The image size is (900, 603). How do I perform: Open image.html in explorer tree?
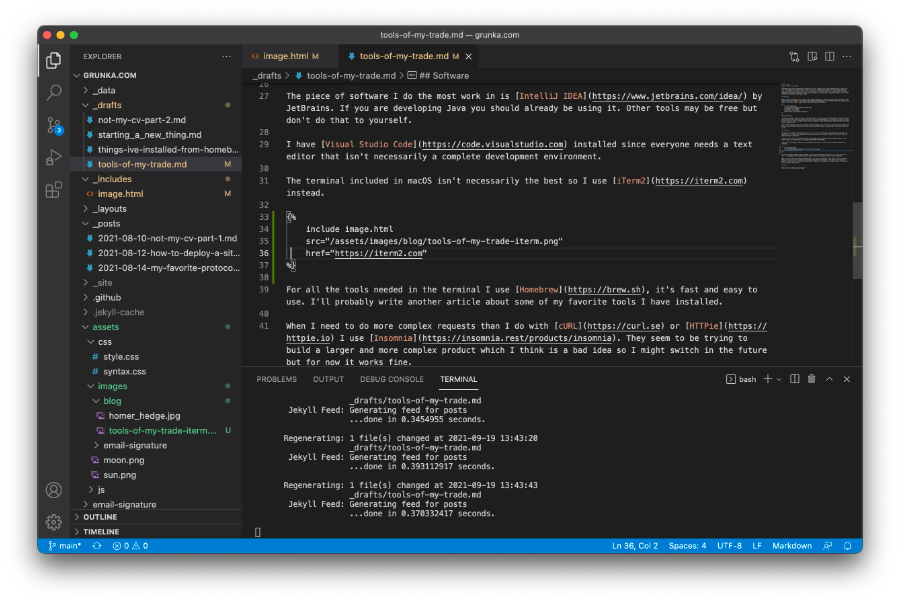(156, 194)
